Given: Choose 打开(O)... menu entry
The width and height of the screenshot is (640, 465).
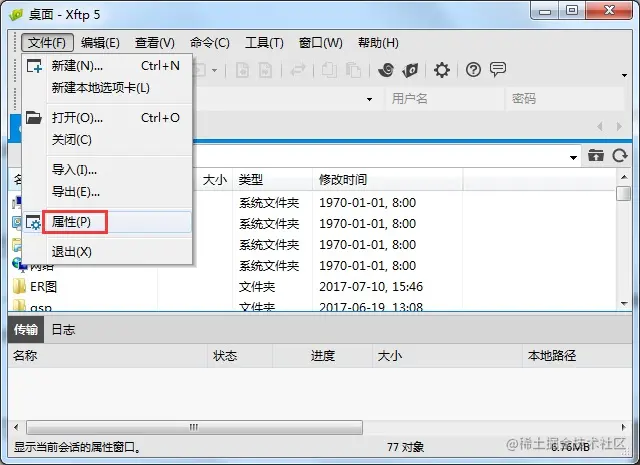Looking at the screenshot, I should (107, 118).
